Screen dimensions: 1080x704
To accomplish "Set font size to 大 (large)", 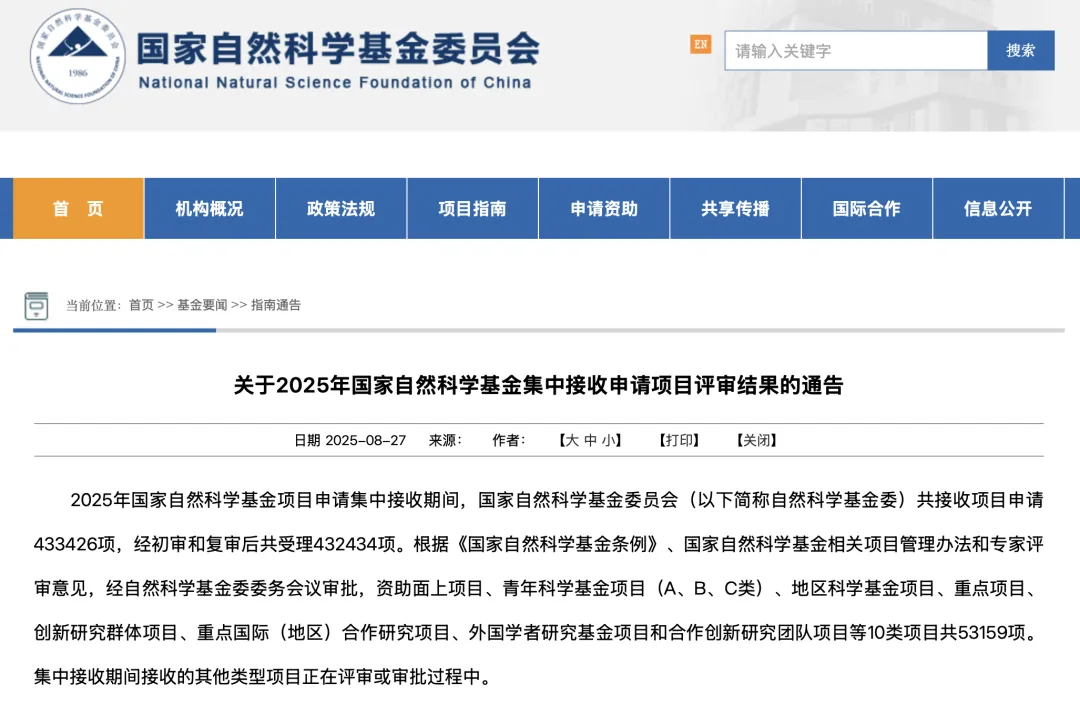I will 571,441.
